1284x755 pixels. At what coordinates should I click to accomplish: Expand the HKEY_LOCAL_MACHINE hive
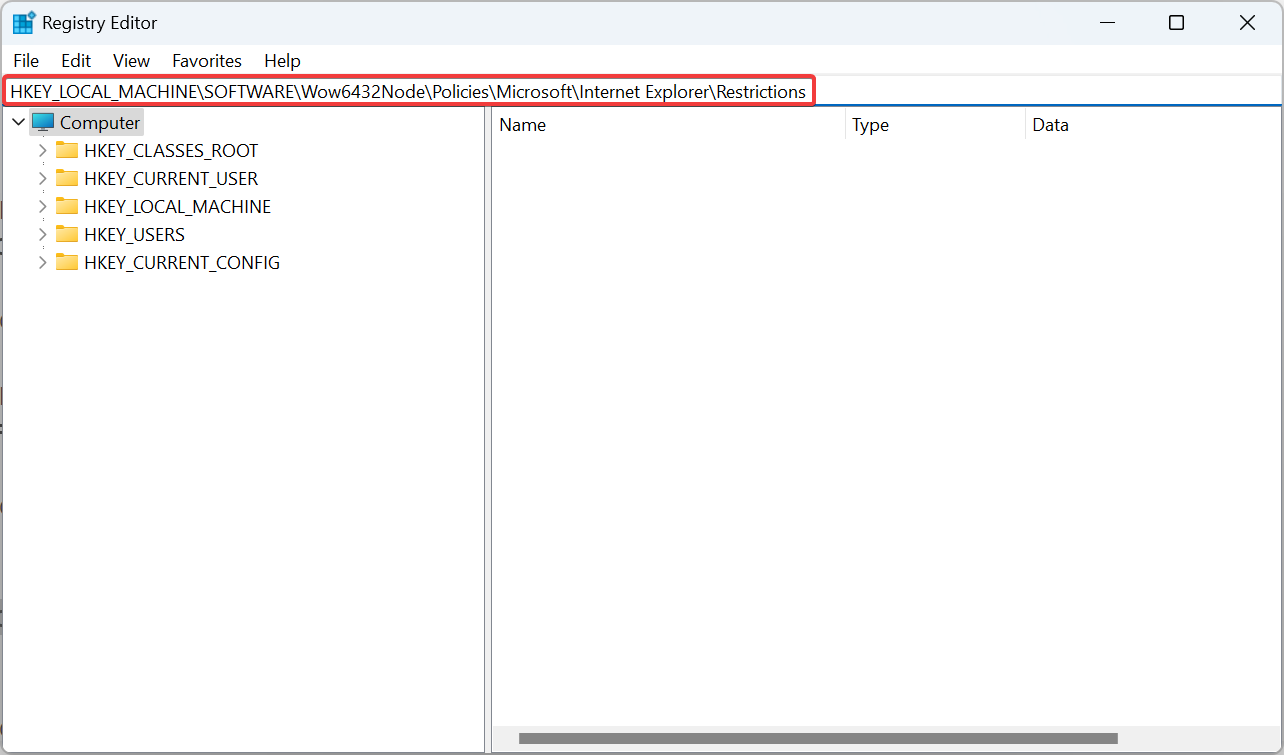[x=43, y=207]
